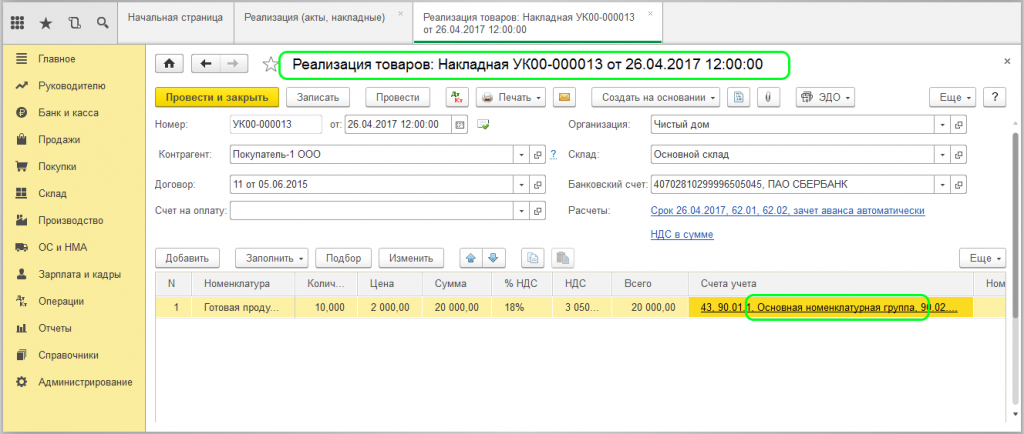Open the help question mark button
Image resolution: width=1024 pixels, height=434 pixels.
tap(995, 97)
